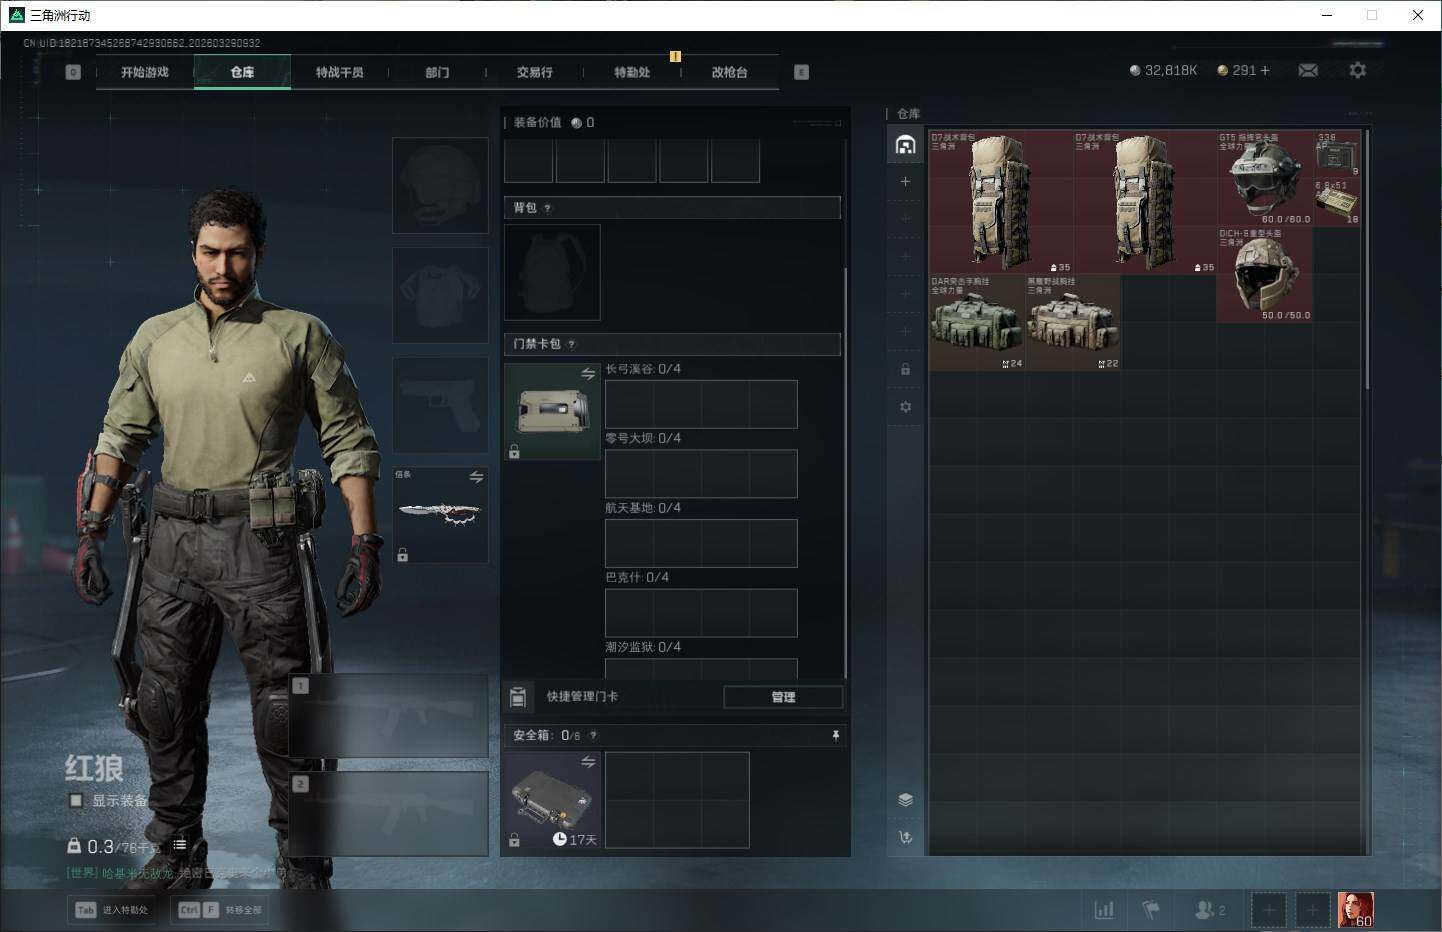Click the 转移全部 Ctrl F button

pyautogui.click(x=220, y=910)
